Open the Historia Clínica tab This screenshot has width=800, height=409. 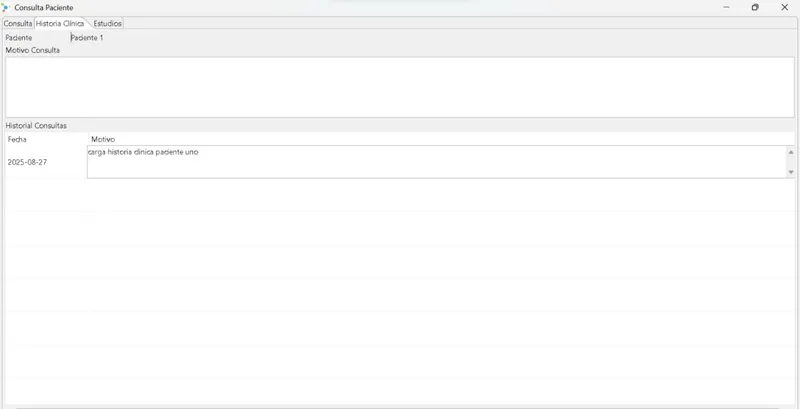pos(60,23)
